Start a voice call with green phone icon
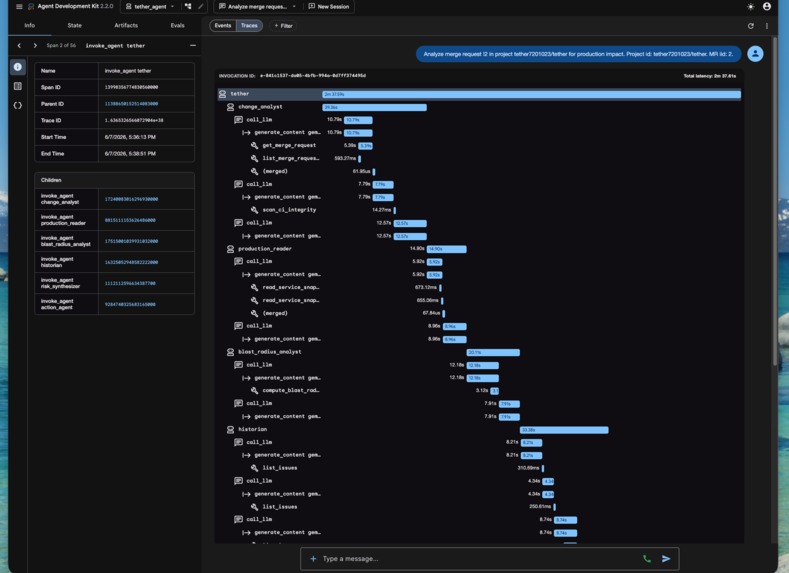This screenshot has width=789, height=573. click(647, 559)
